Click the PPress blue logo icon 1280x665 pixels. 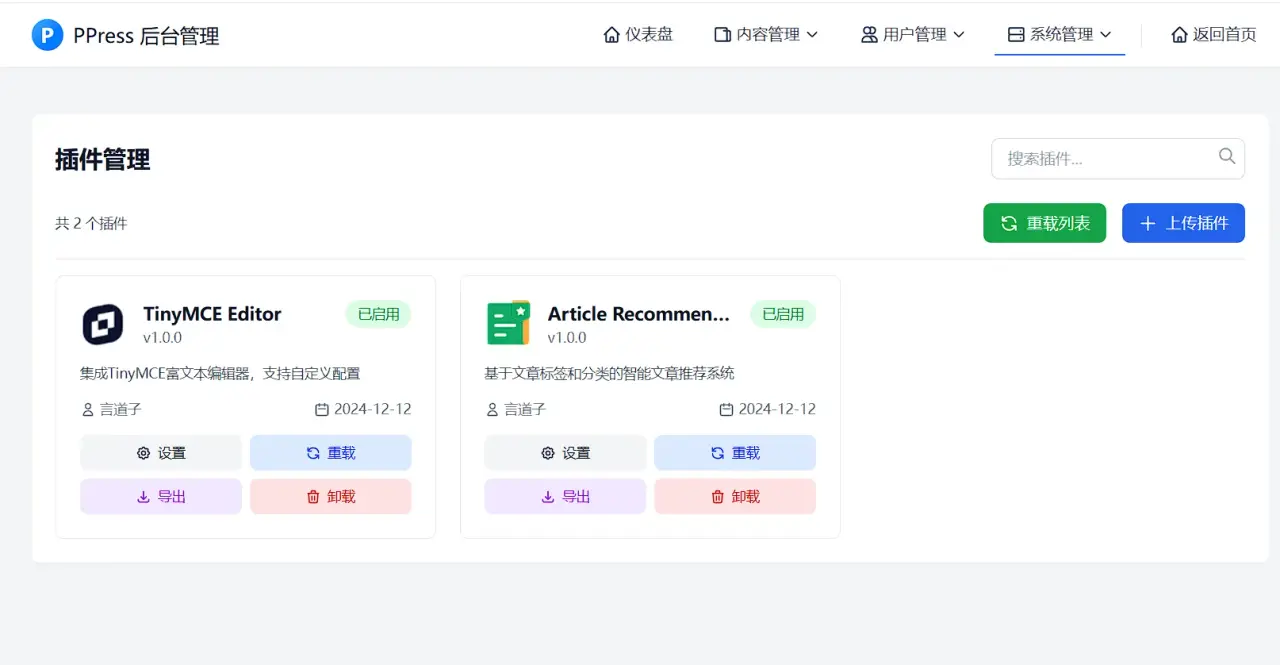point(47,35)
